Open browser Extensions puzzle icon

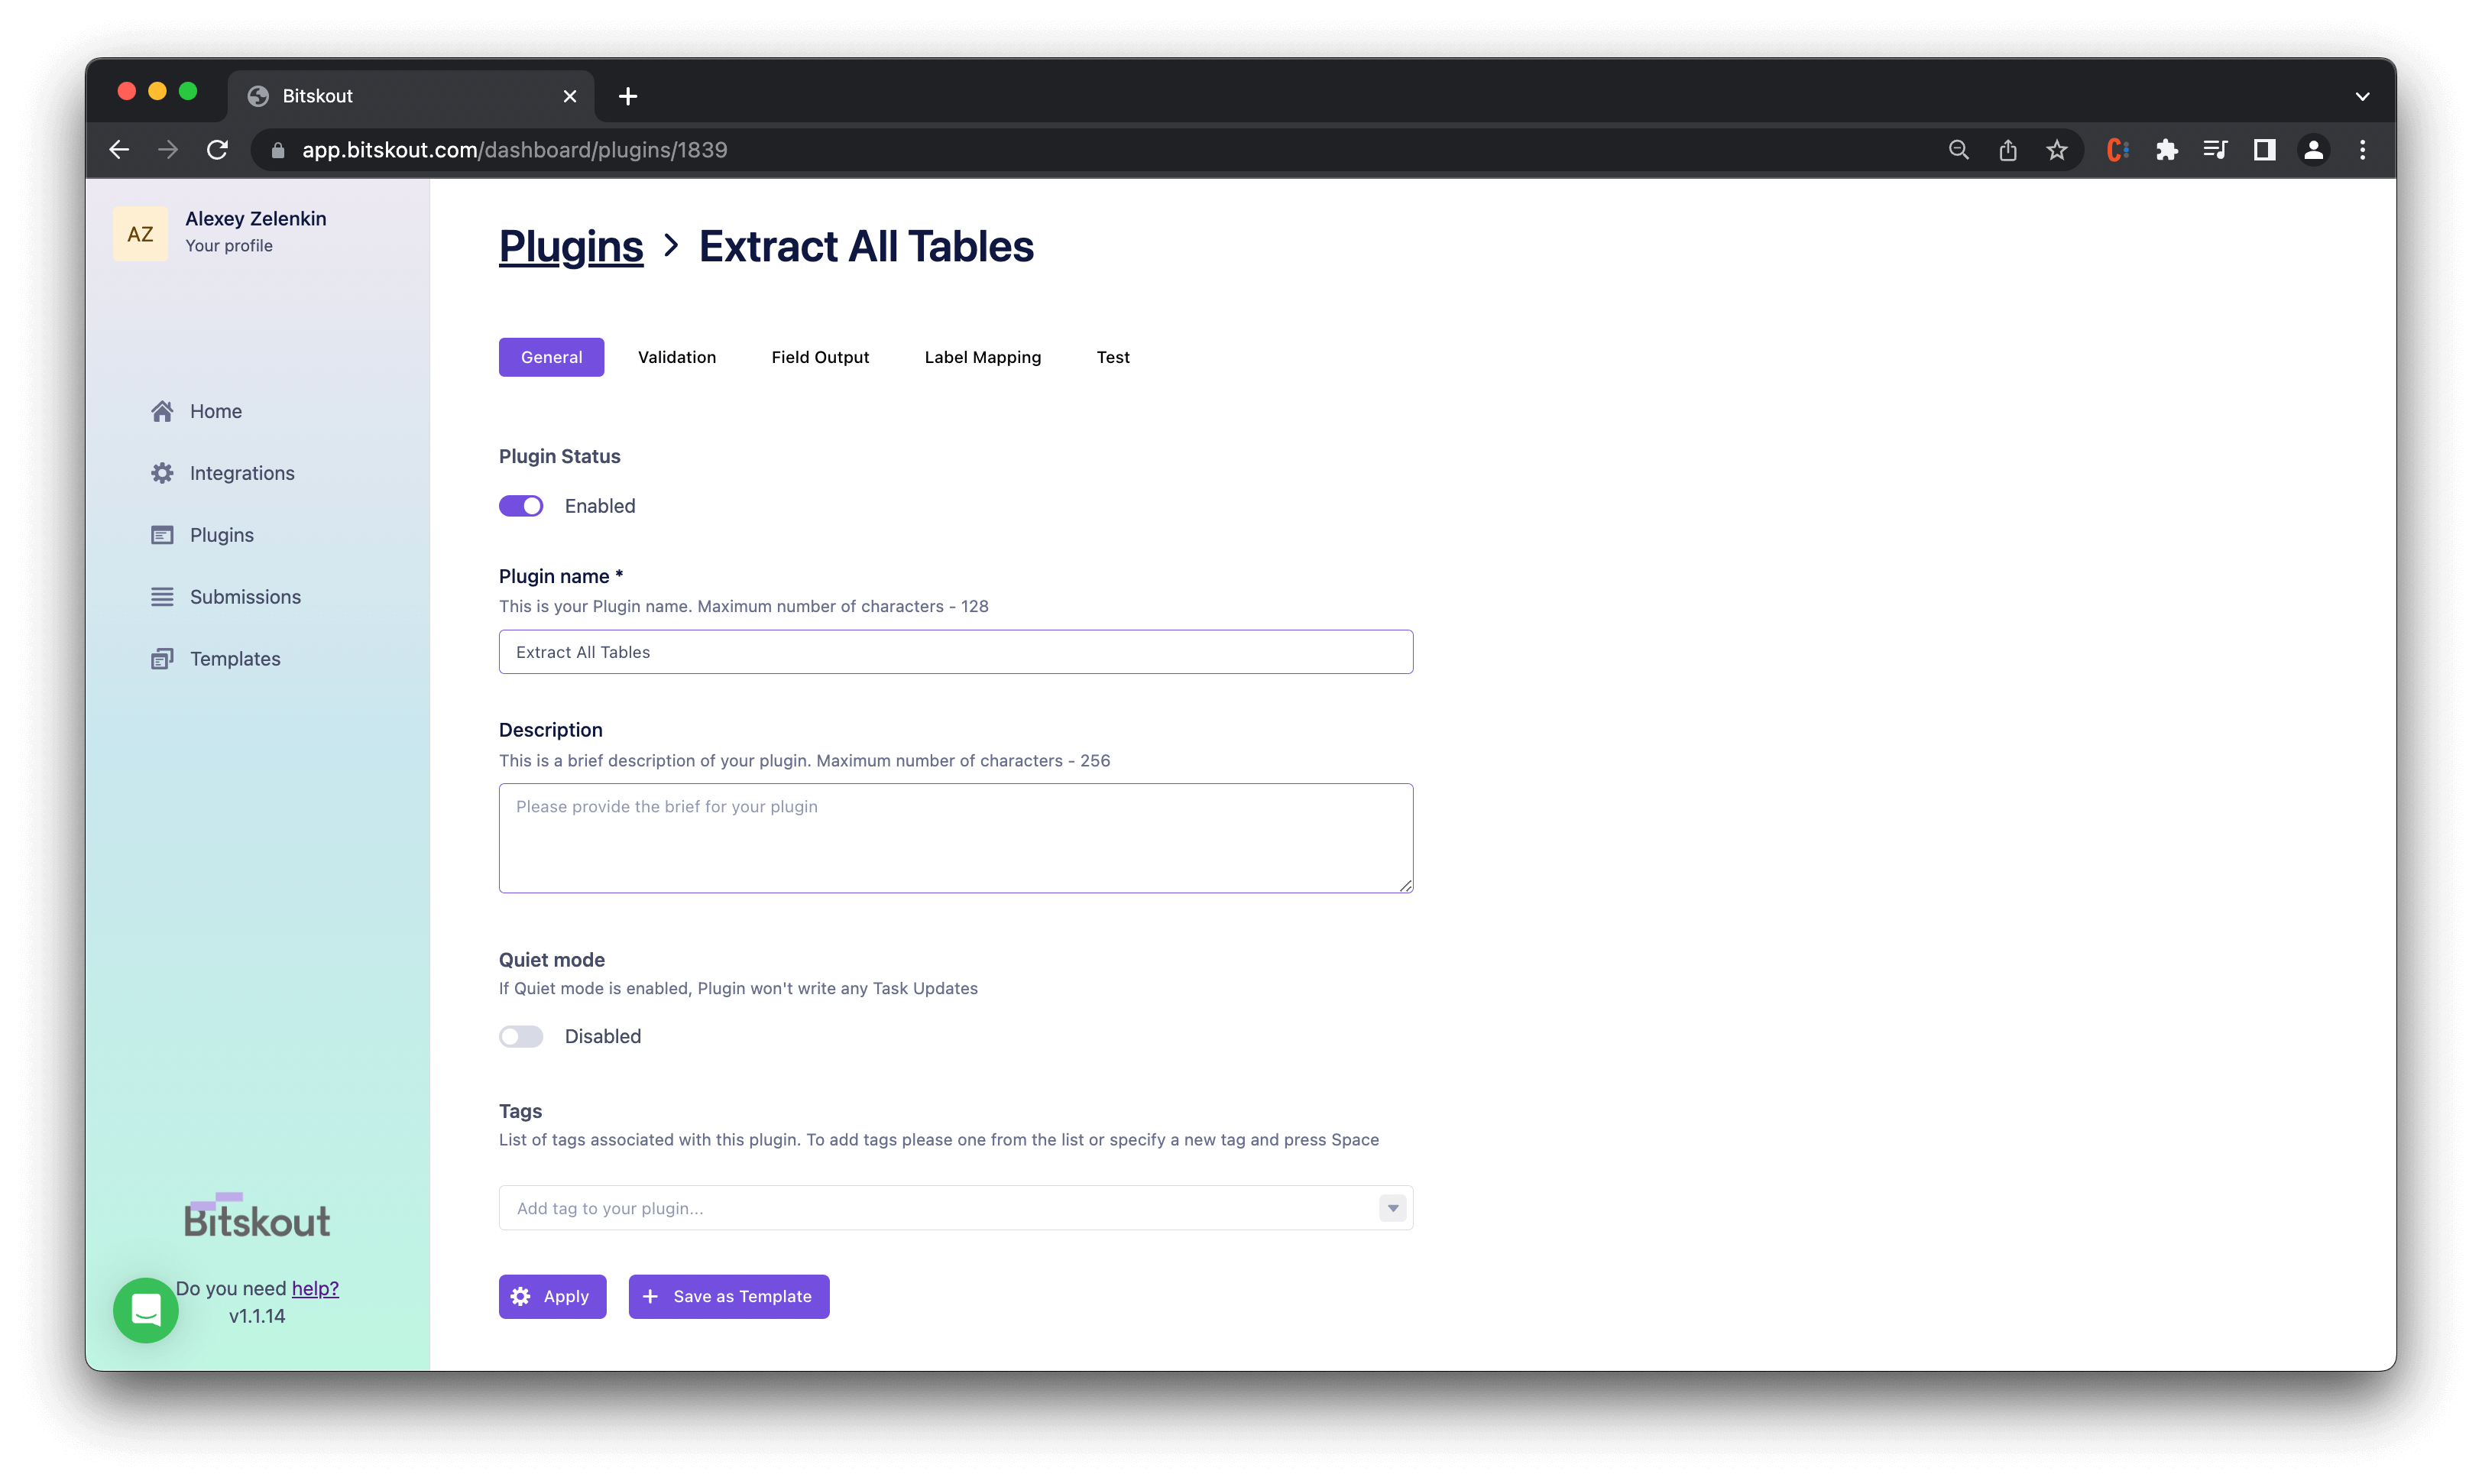(2166, 150)
